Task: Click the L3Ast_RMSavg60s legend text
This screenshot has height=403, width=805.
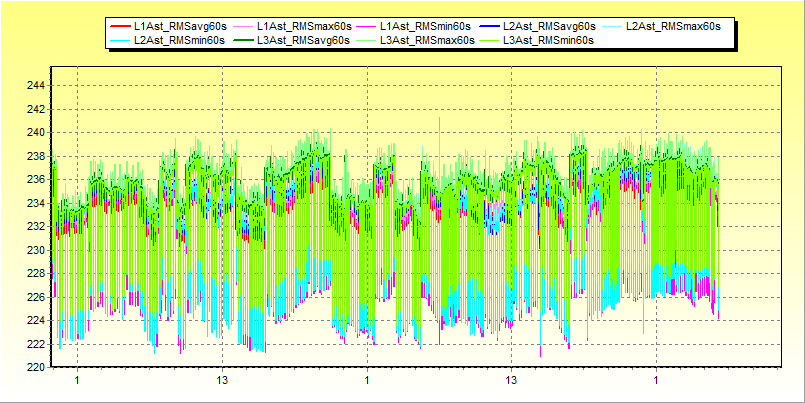Action: 302,40
